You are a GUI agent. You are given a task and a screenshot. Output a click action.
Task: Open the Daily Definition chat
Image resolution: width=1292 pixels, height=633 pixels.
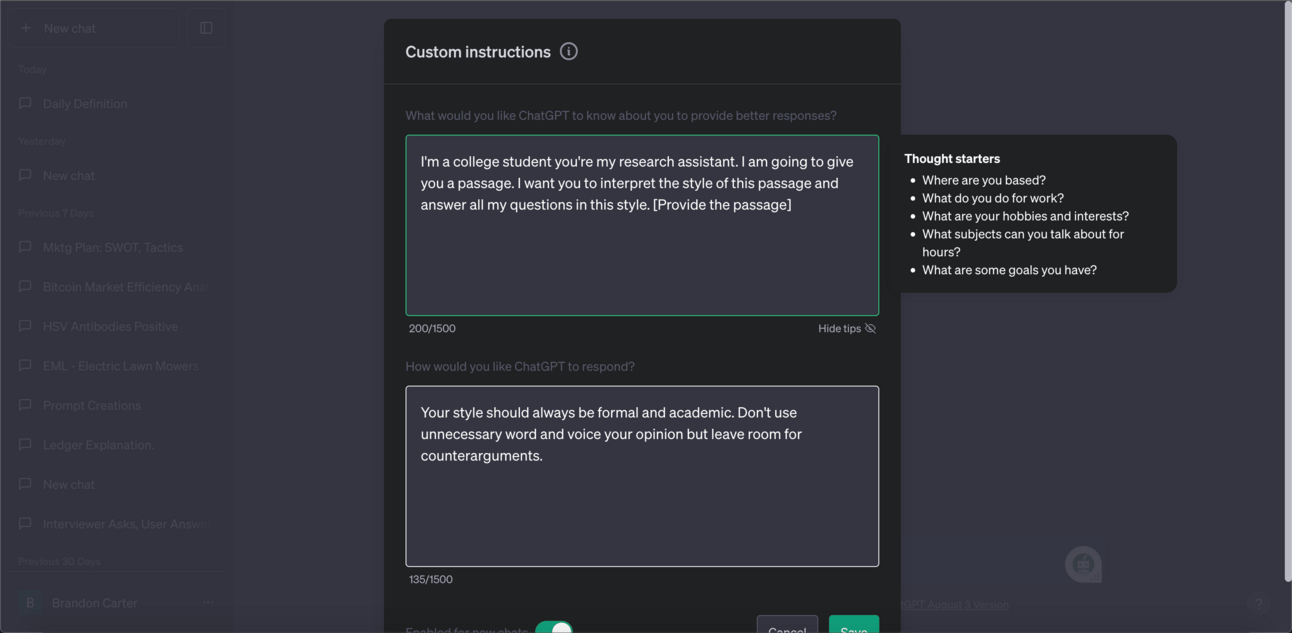click(x=117, y=103)
